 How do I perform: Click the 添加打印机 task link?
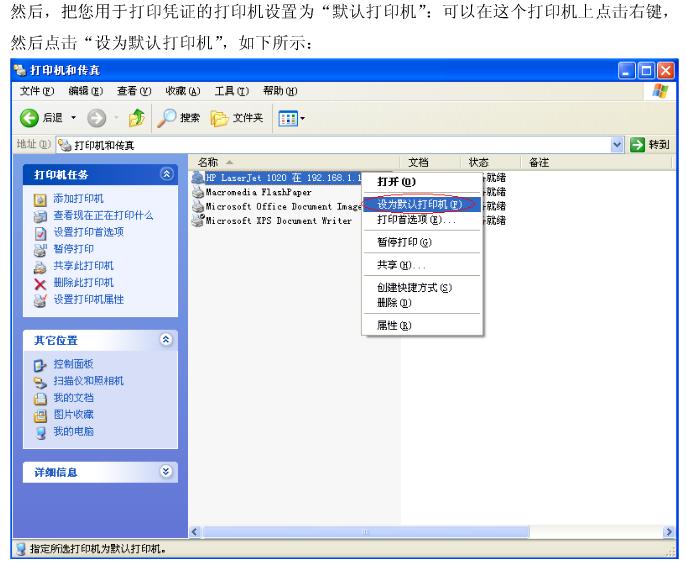[x=78, y=199]
